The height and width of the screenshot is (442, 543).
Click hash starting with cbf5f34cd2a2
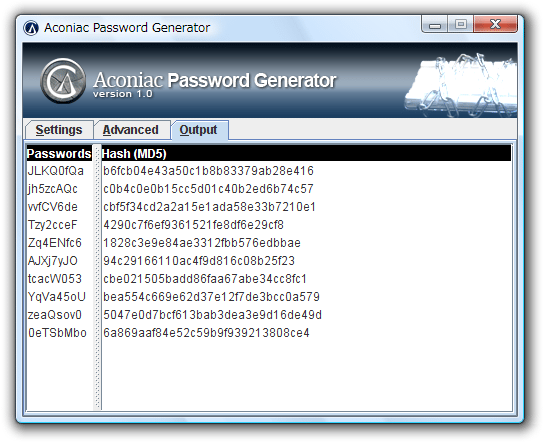pyautogui.click(x=210, y=207)
